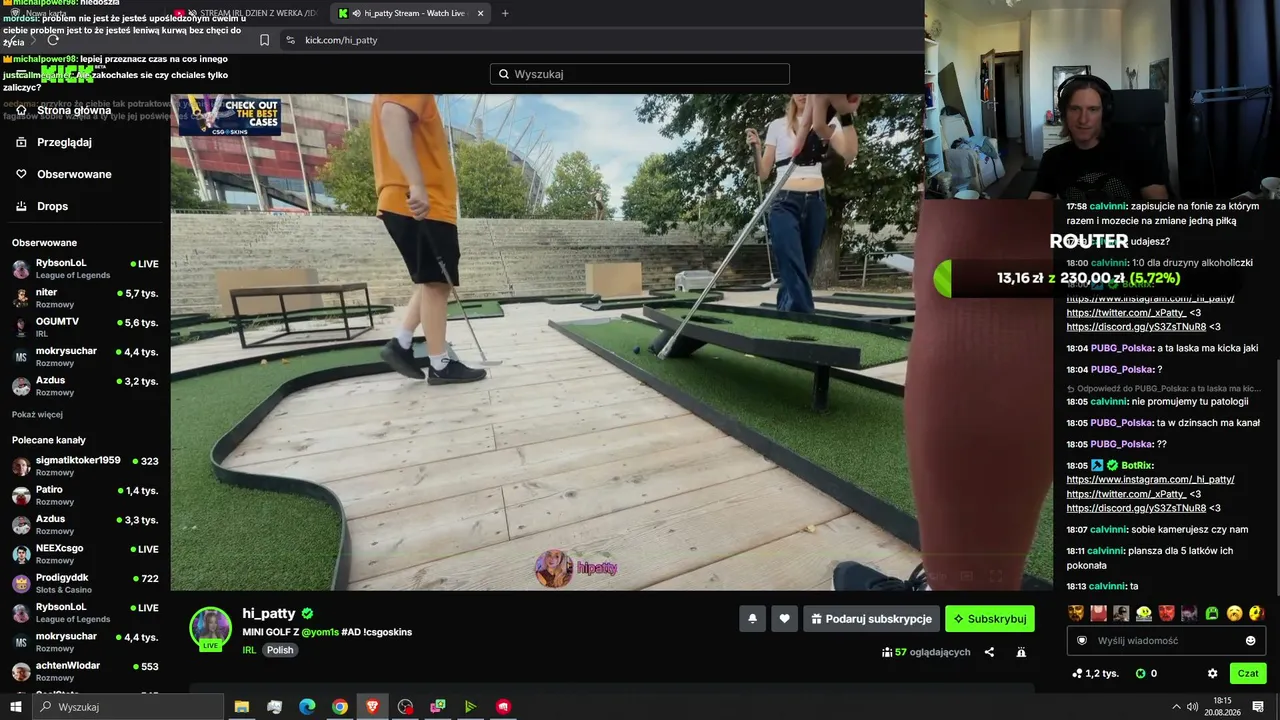Open File Explorer from the taskbar
The width and height of the screenshot is (1280, 720).
(x=242, y=707)
